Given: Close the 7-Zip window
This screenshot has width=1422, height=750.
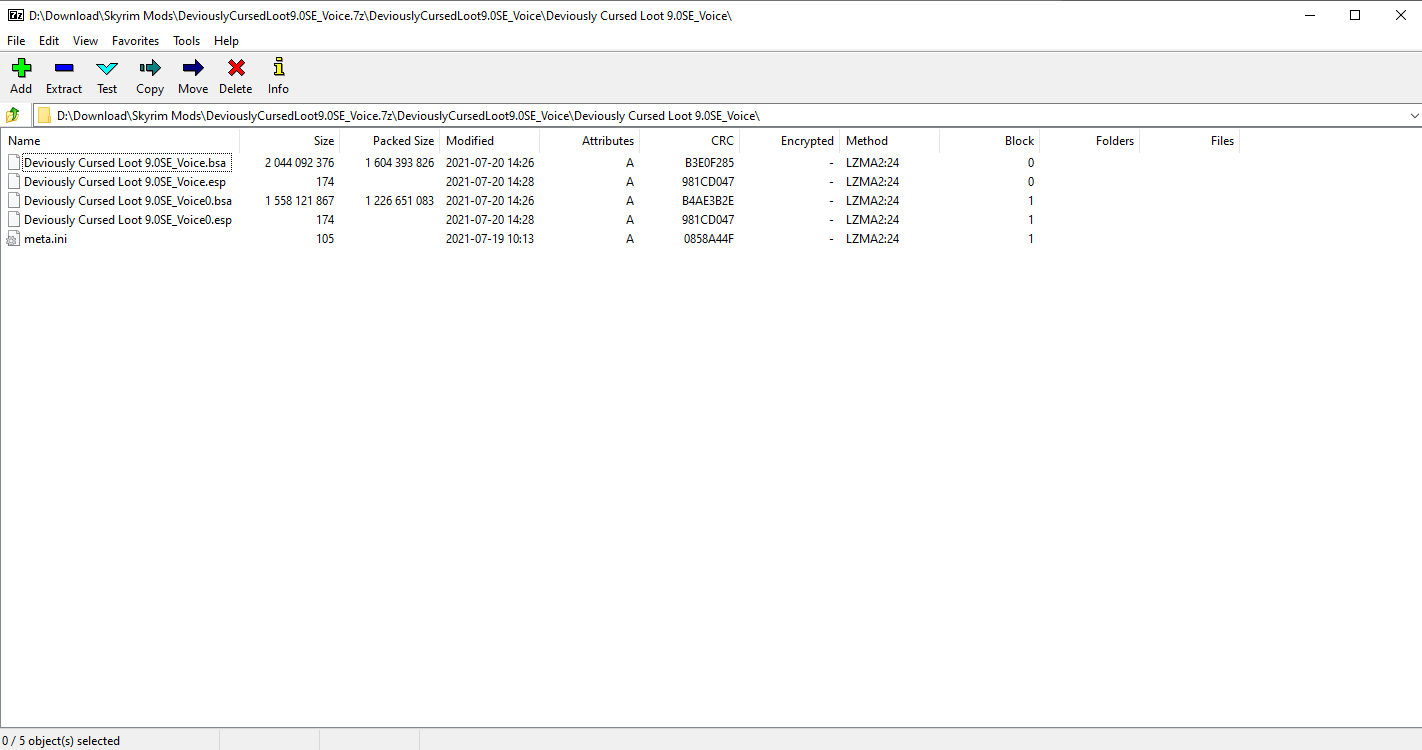Looking at the screenshot, I should 1400,15.
